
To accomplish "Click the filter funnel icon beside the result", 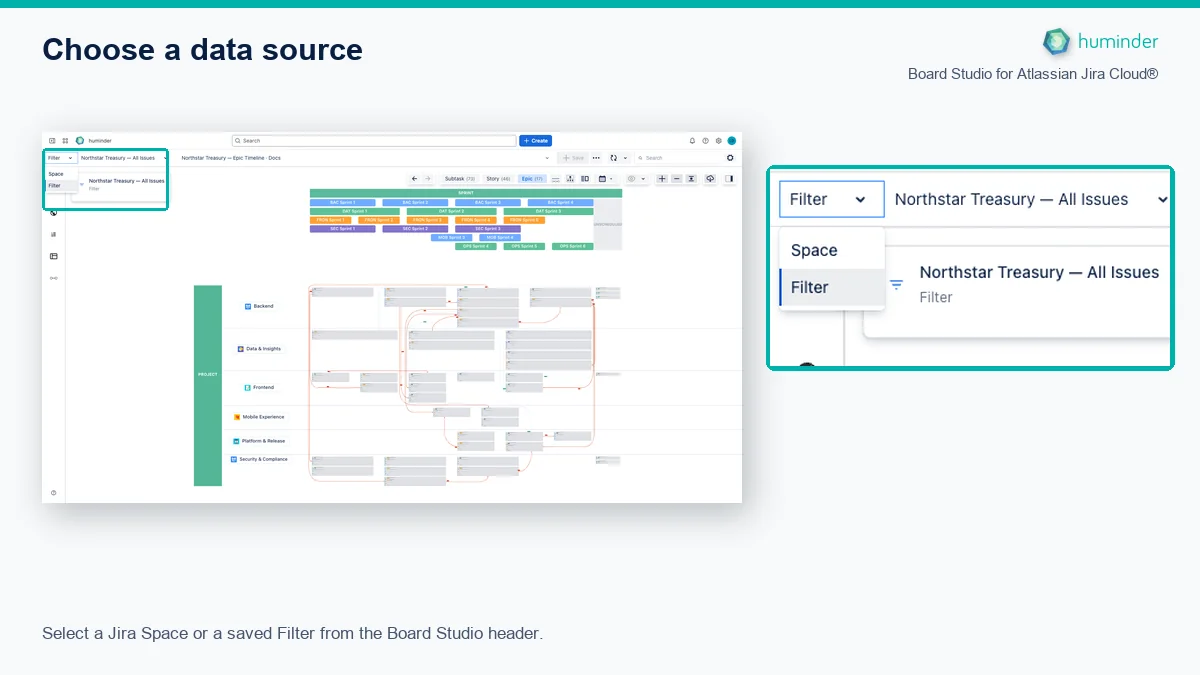I will [x=897, y=284].
